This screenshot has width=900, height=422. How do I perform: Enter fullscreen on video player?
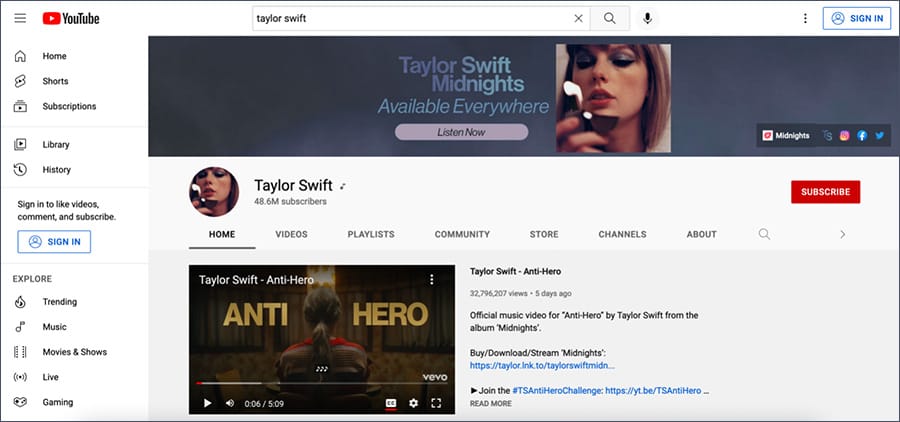[436, 403]
